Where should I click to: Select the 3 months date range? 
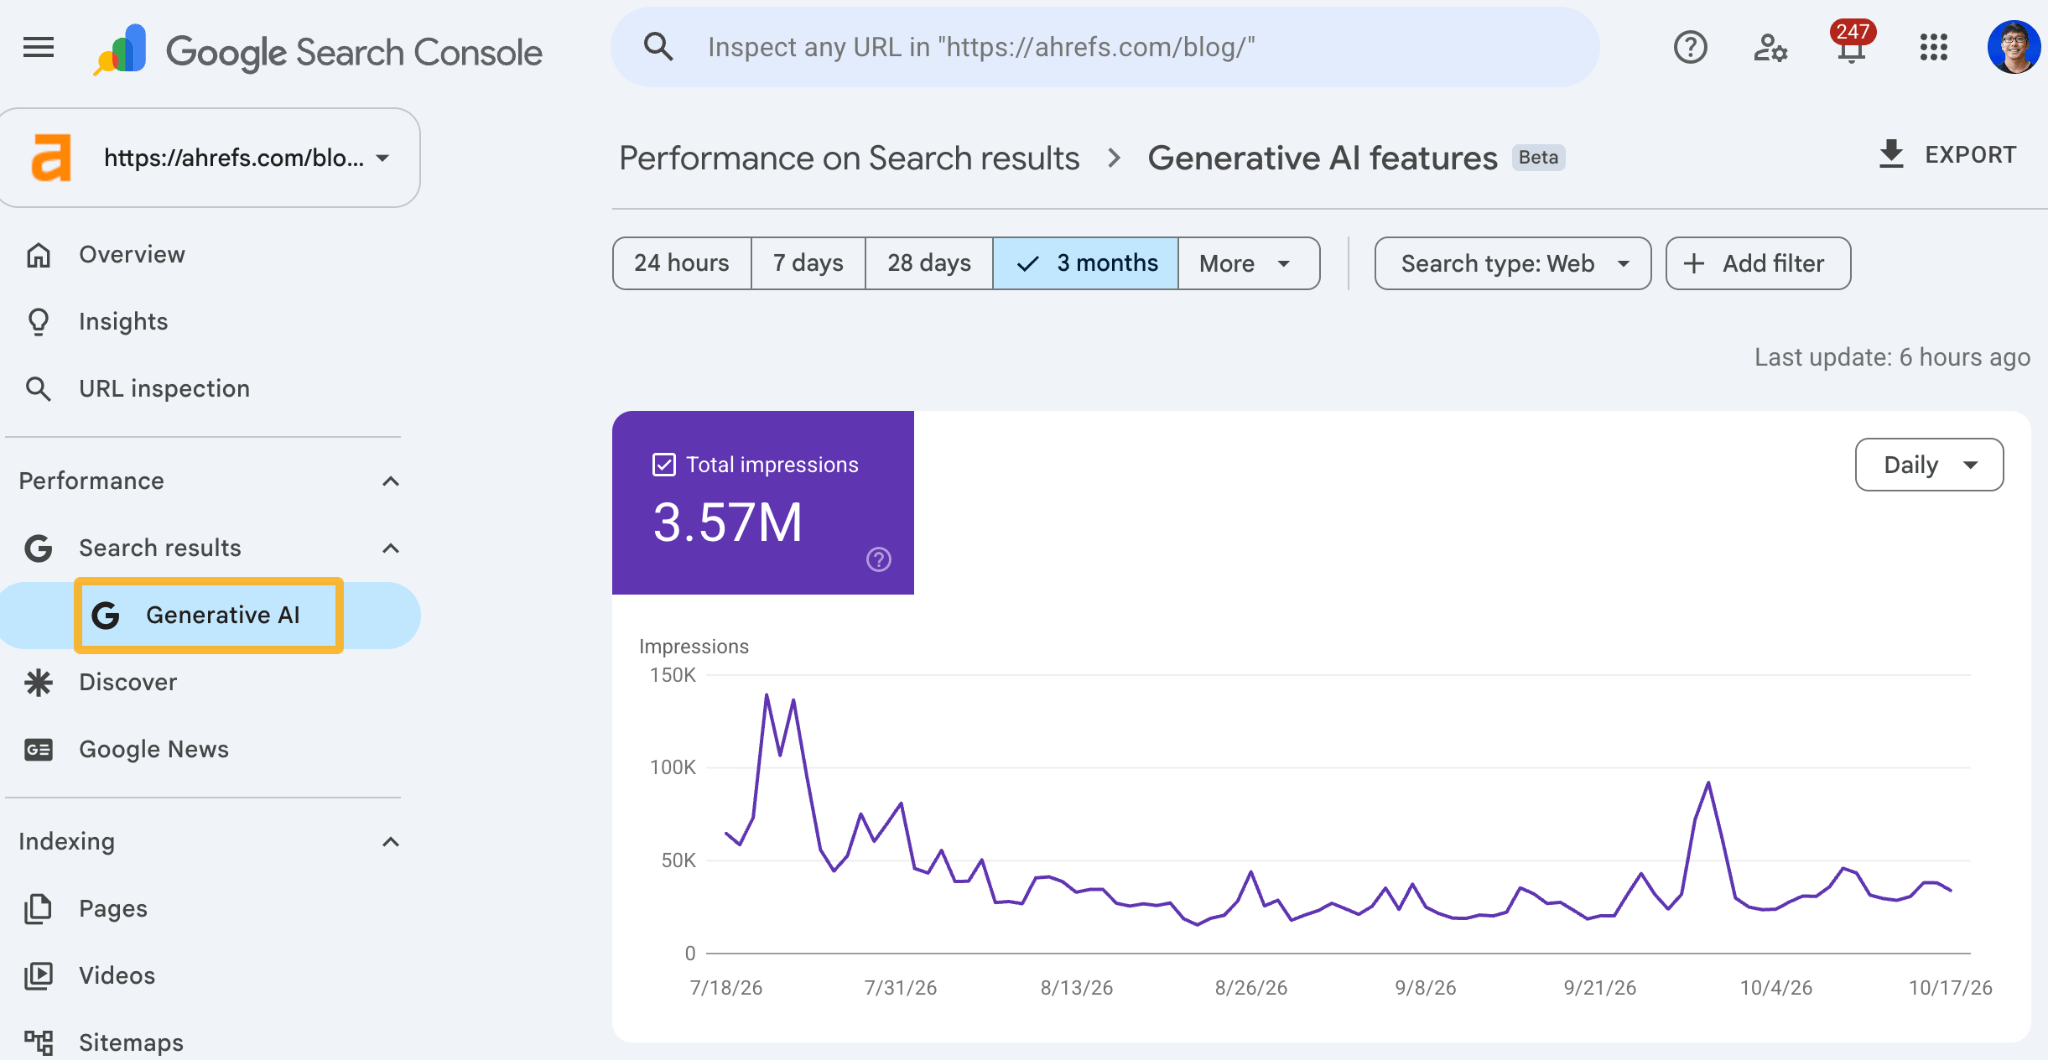click(x=1086, y=263)
